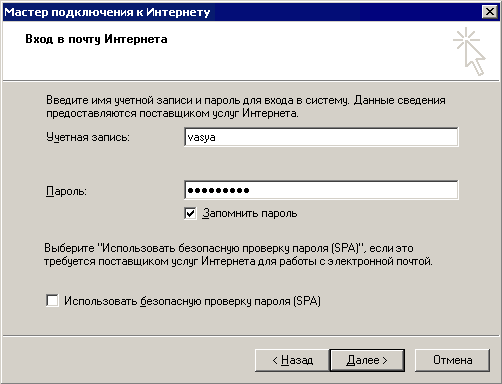
Task: Click the Пароль: field label
Action: pyautogui.click(x=66, y=191)
